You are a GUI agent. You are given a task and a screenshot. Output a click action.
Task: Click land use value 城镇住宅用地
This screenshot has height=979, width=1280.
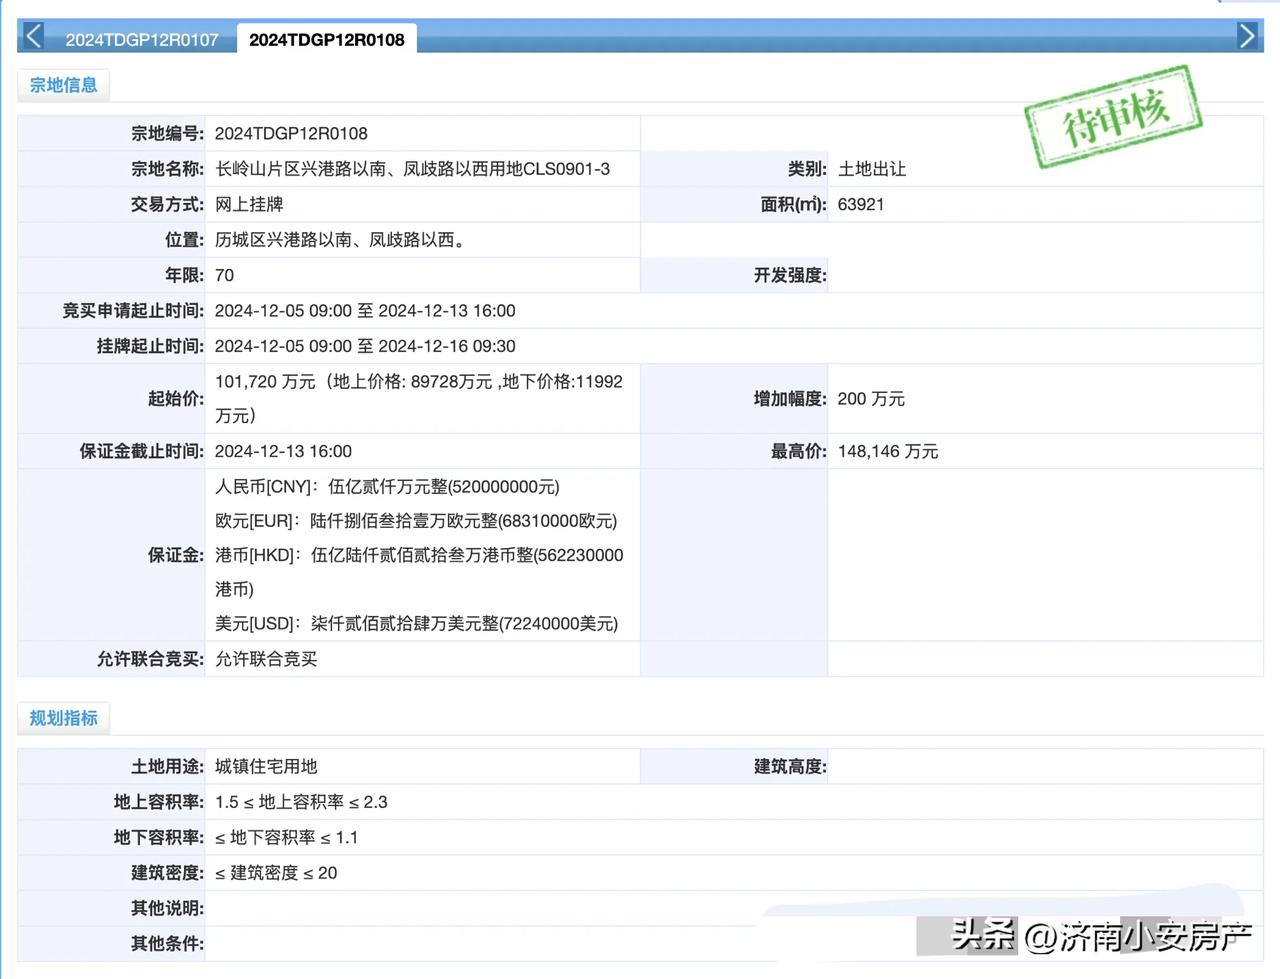click(x=266, y=766)
